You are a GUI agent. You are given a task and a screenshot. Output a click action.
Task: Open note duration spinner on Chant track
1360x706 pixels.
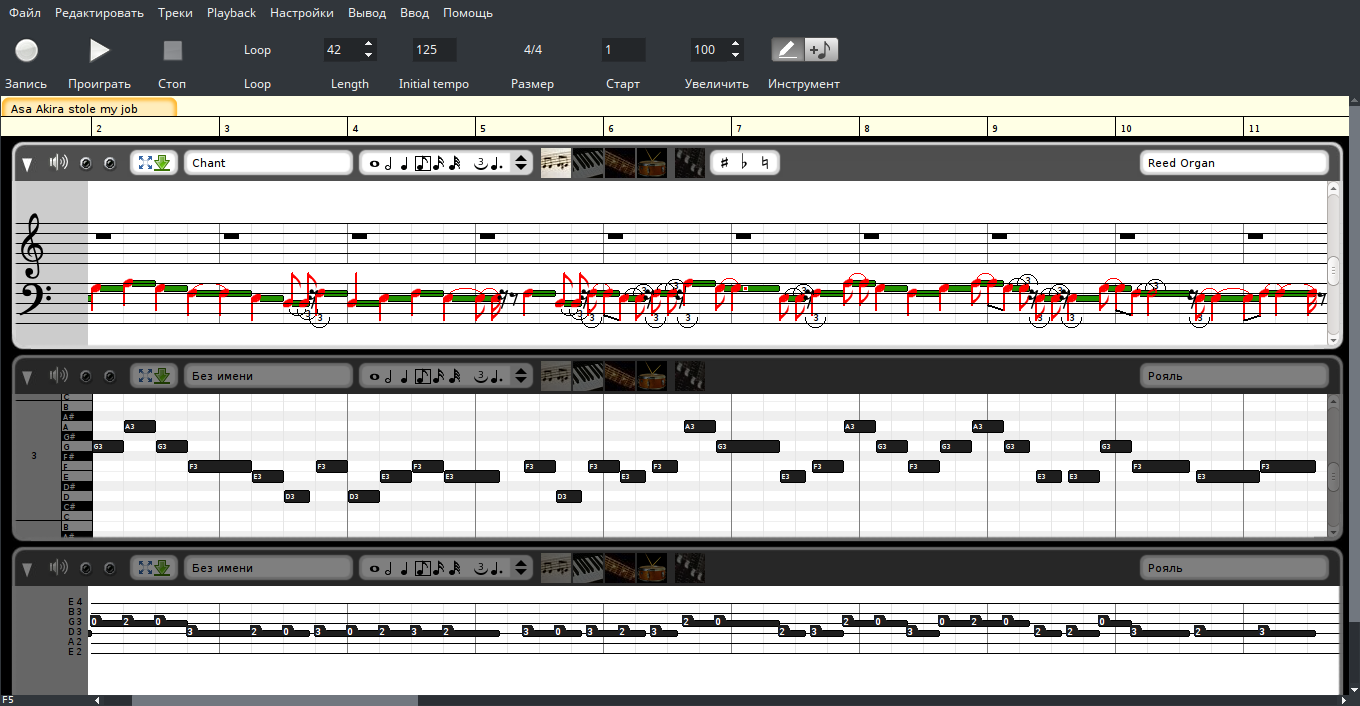tap(520, 163)
